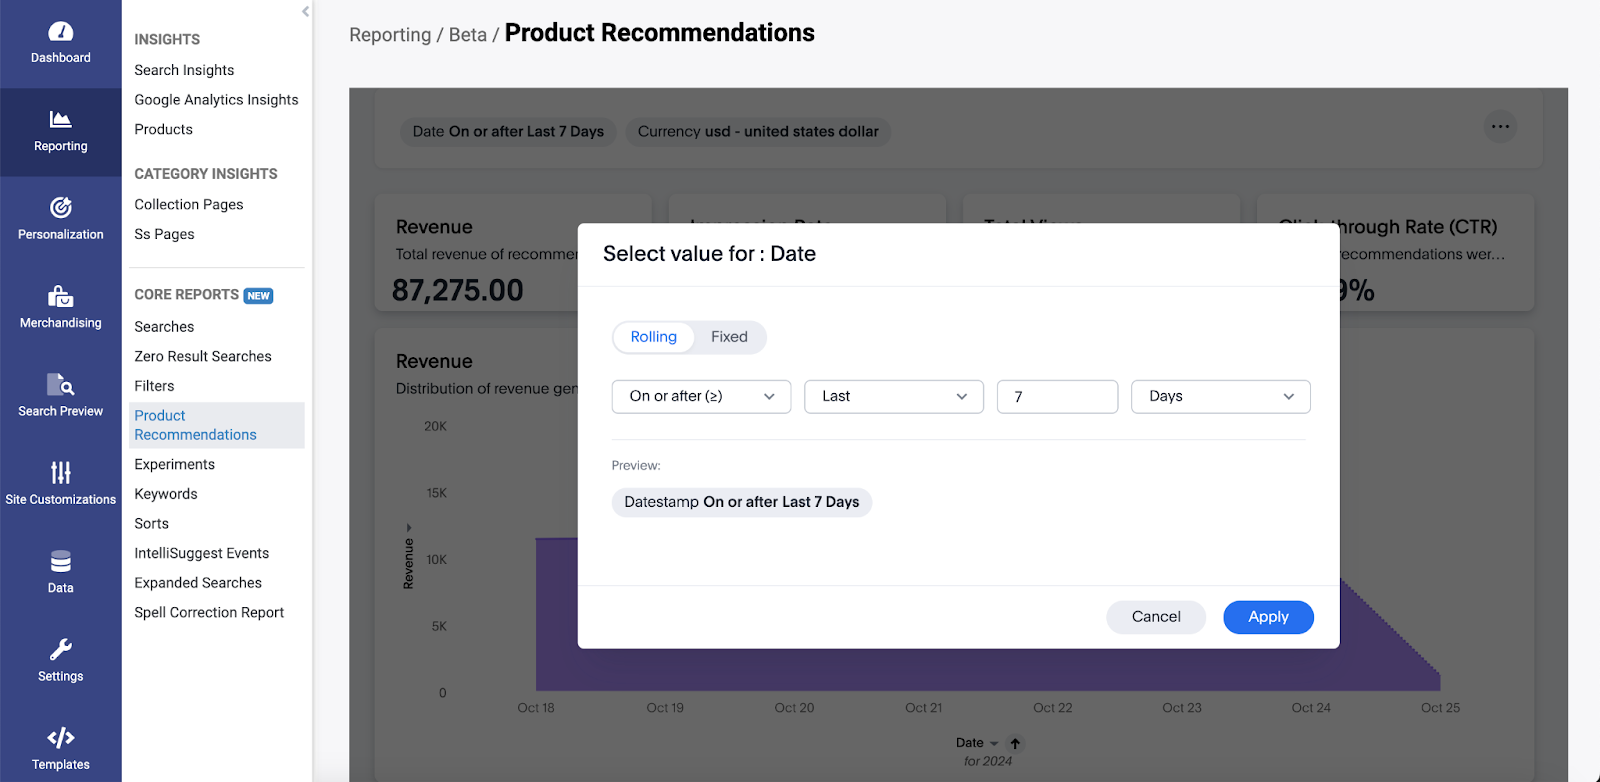
Task: Open the Merchandising bag icon
Action: [61, 296]
